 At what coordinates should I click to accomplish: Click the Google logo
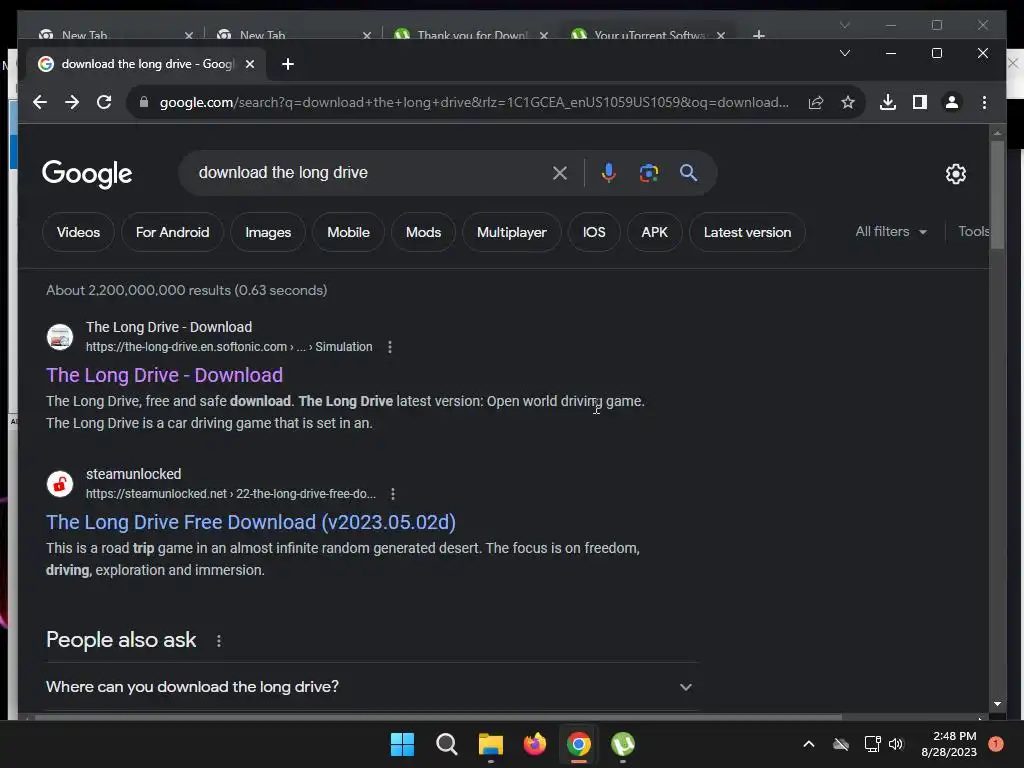pyautogui.click(x=87, y=174)
